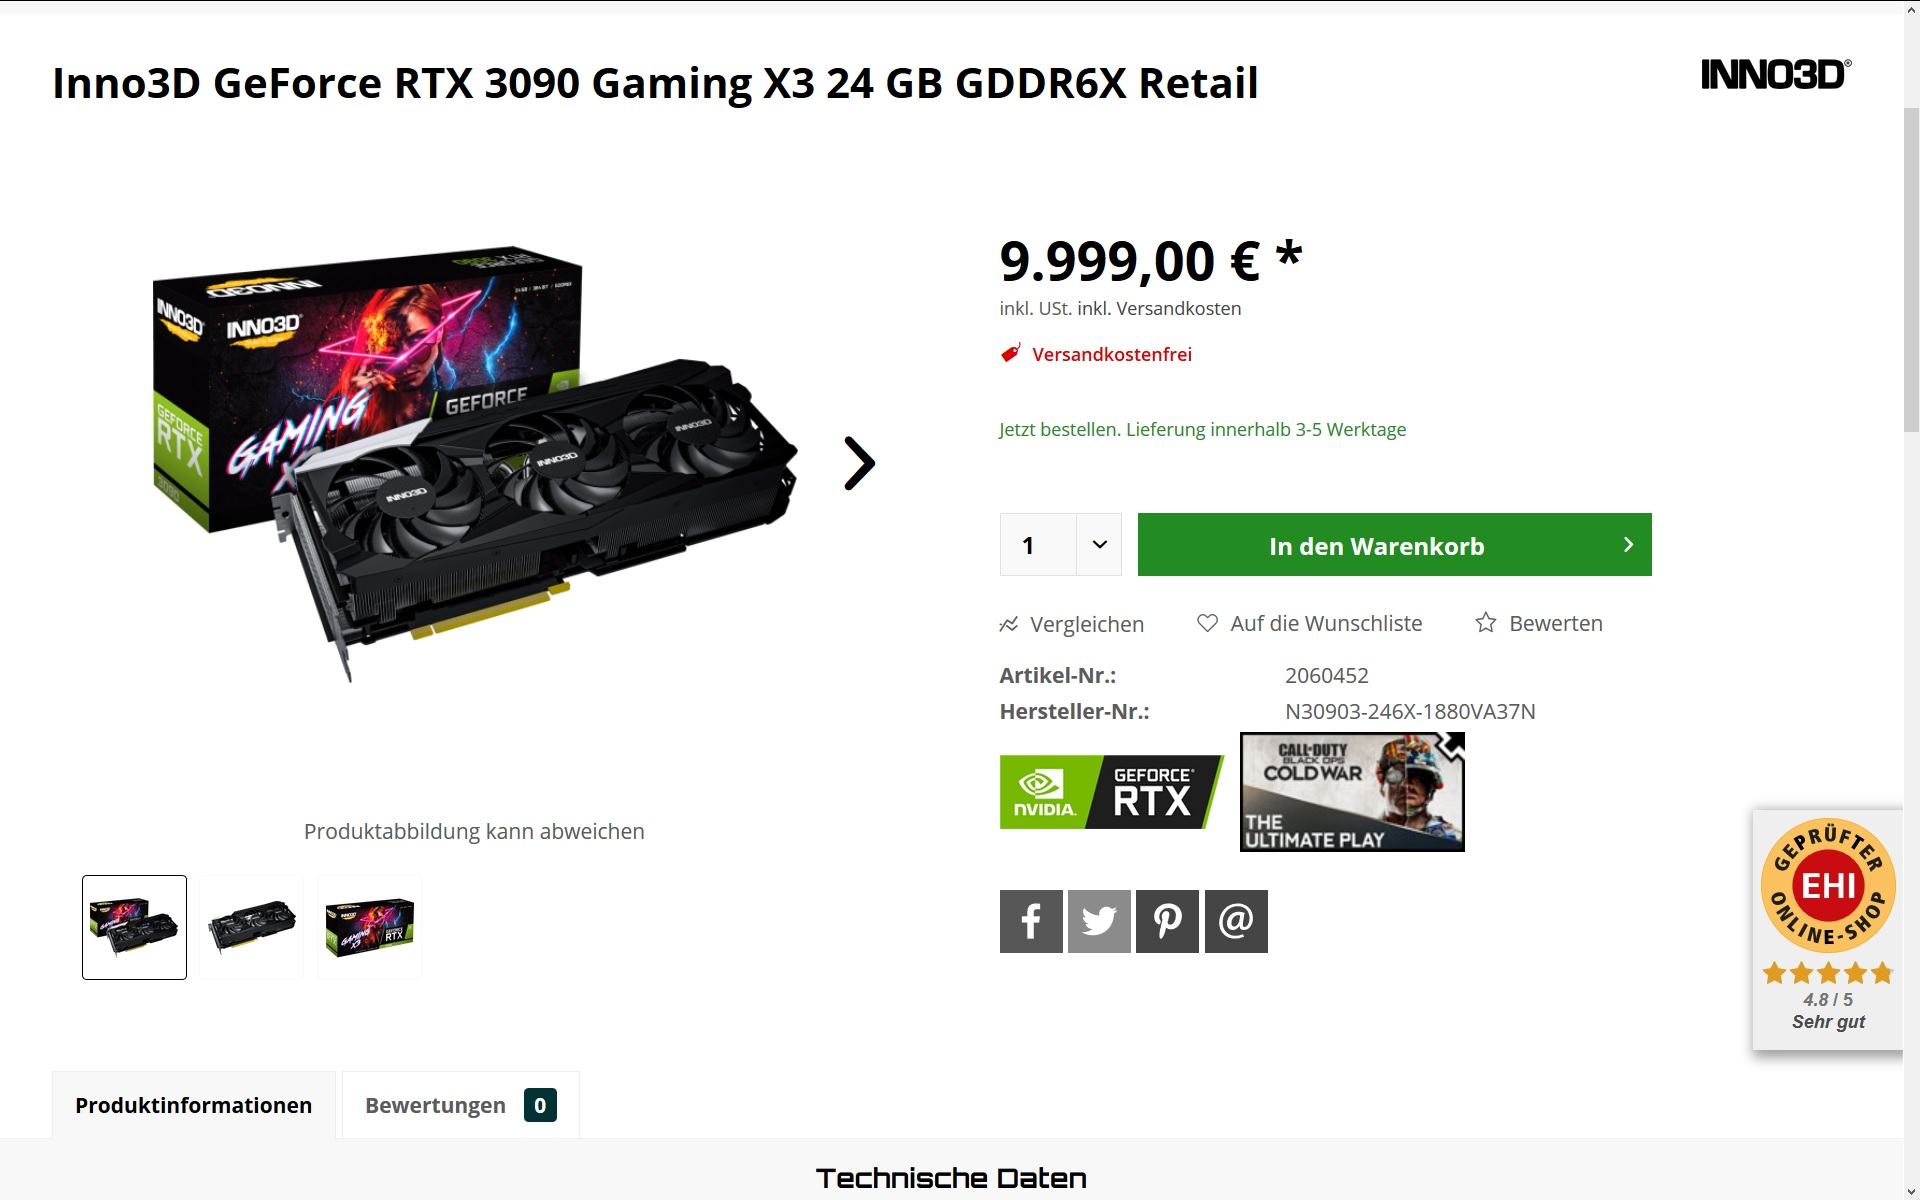Select the second thumbnail showing card only
The width and height of the screenshot is (1920, 1200).
(252, 927)
